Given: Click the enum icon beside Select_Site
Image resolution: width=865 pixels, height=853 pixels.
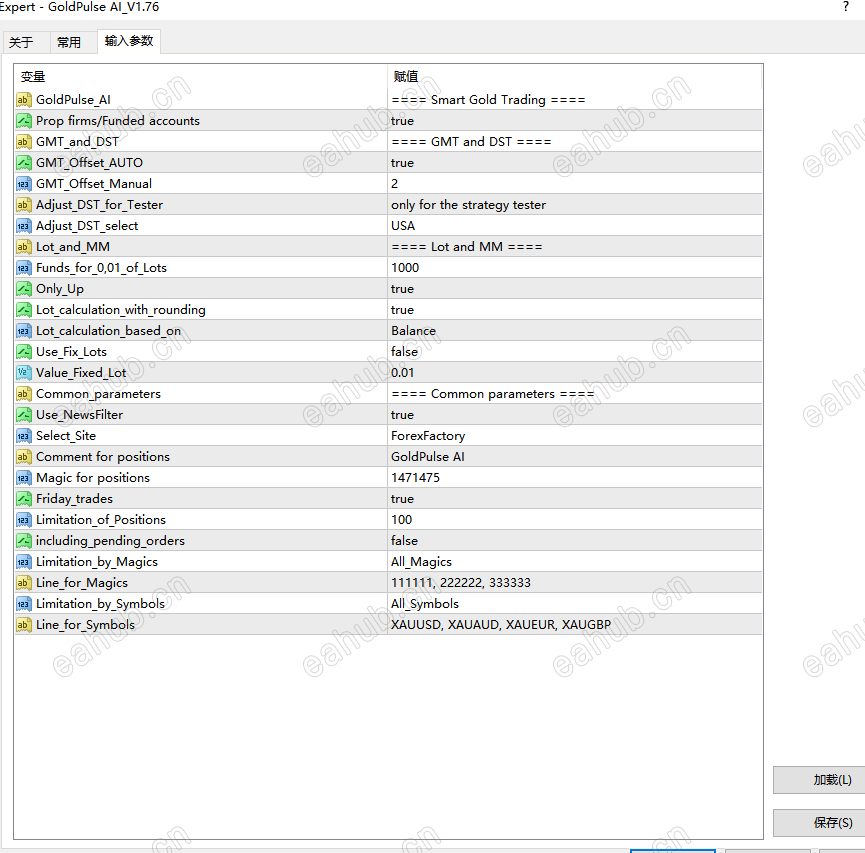Looking at the screenshot, I should coord(23,435).
